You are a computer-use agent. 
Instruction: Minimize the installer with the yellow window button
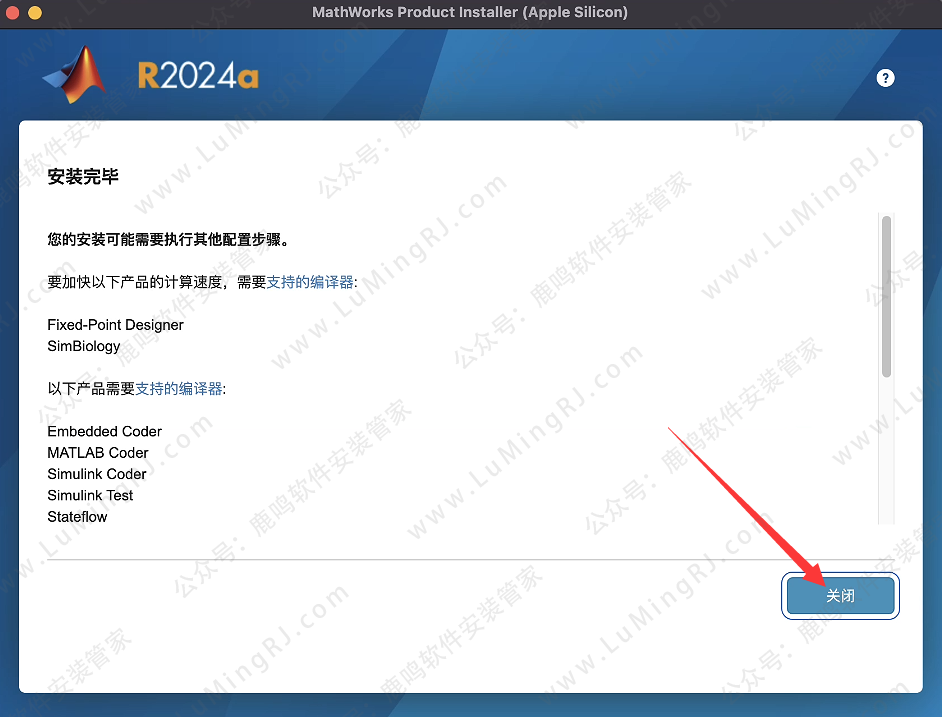(x=34, y=13)
